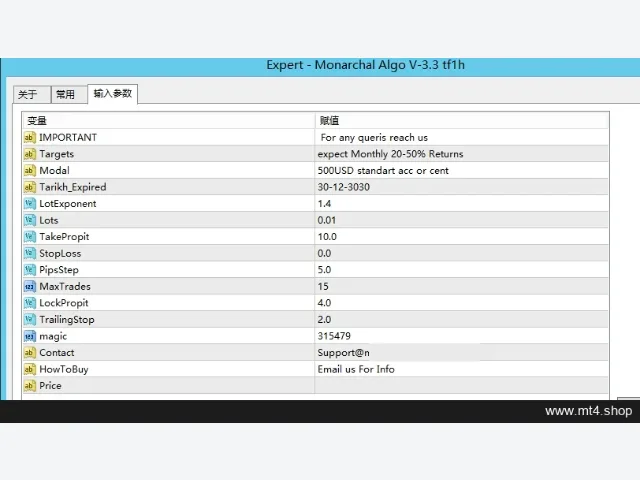Select the LockPropit variable name
Viewport: 640px width, 480px height.
[x=64, y=303]
